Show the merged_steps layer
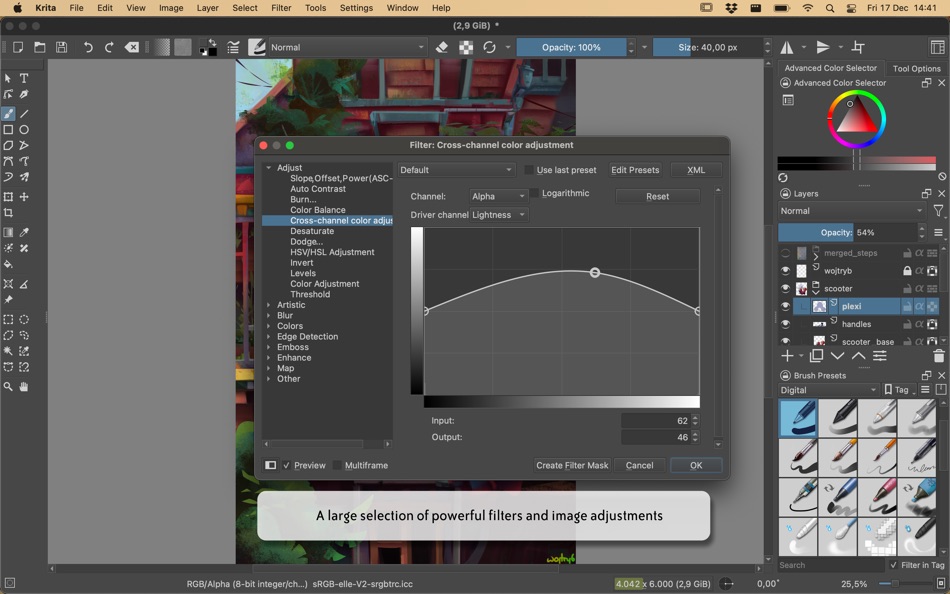Image resolution: width=950 pixels, height=594 pixels. tap(785, 253)
